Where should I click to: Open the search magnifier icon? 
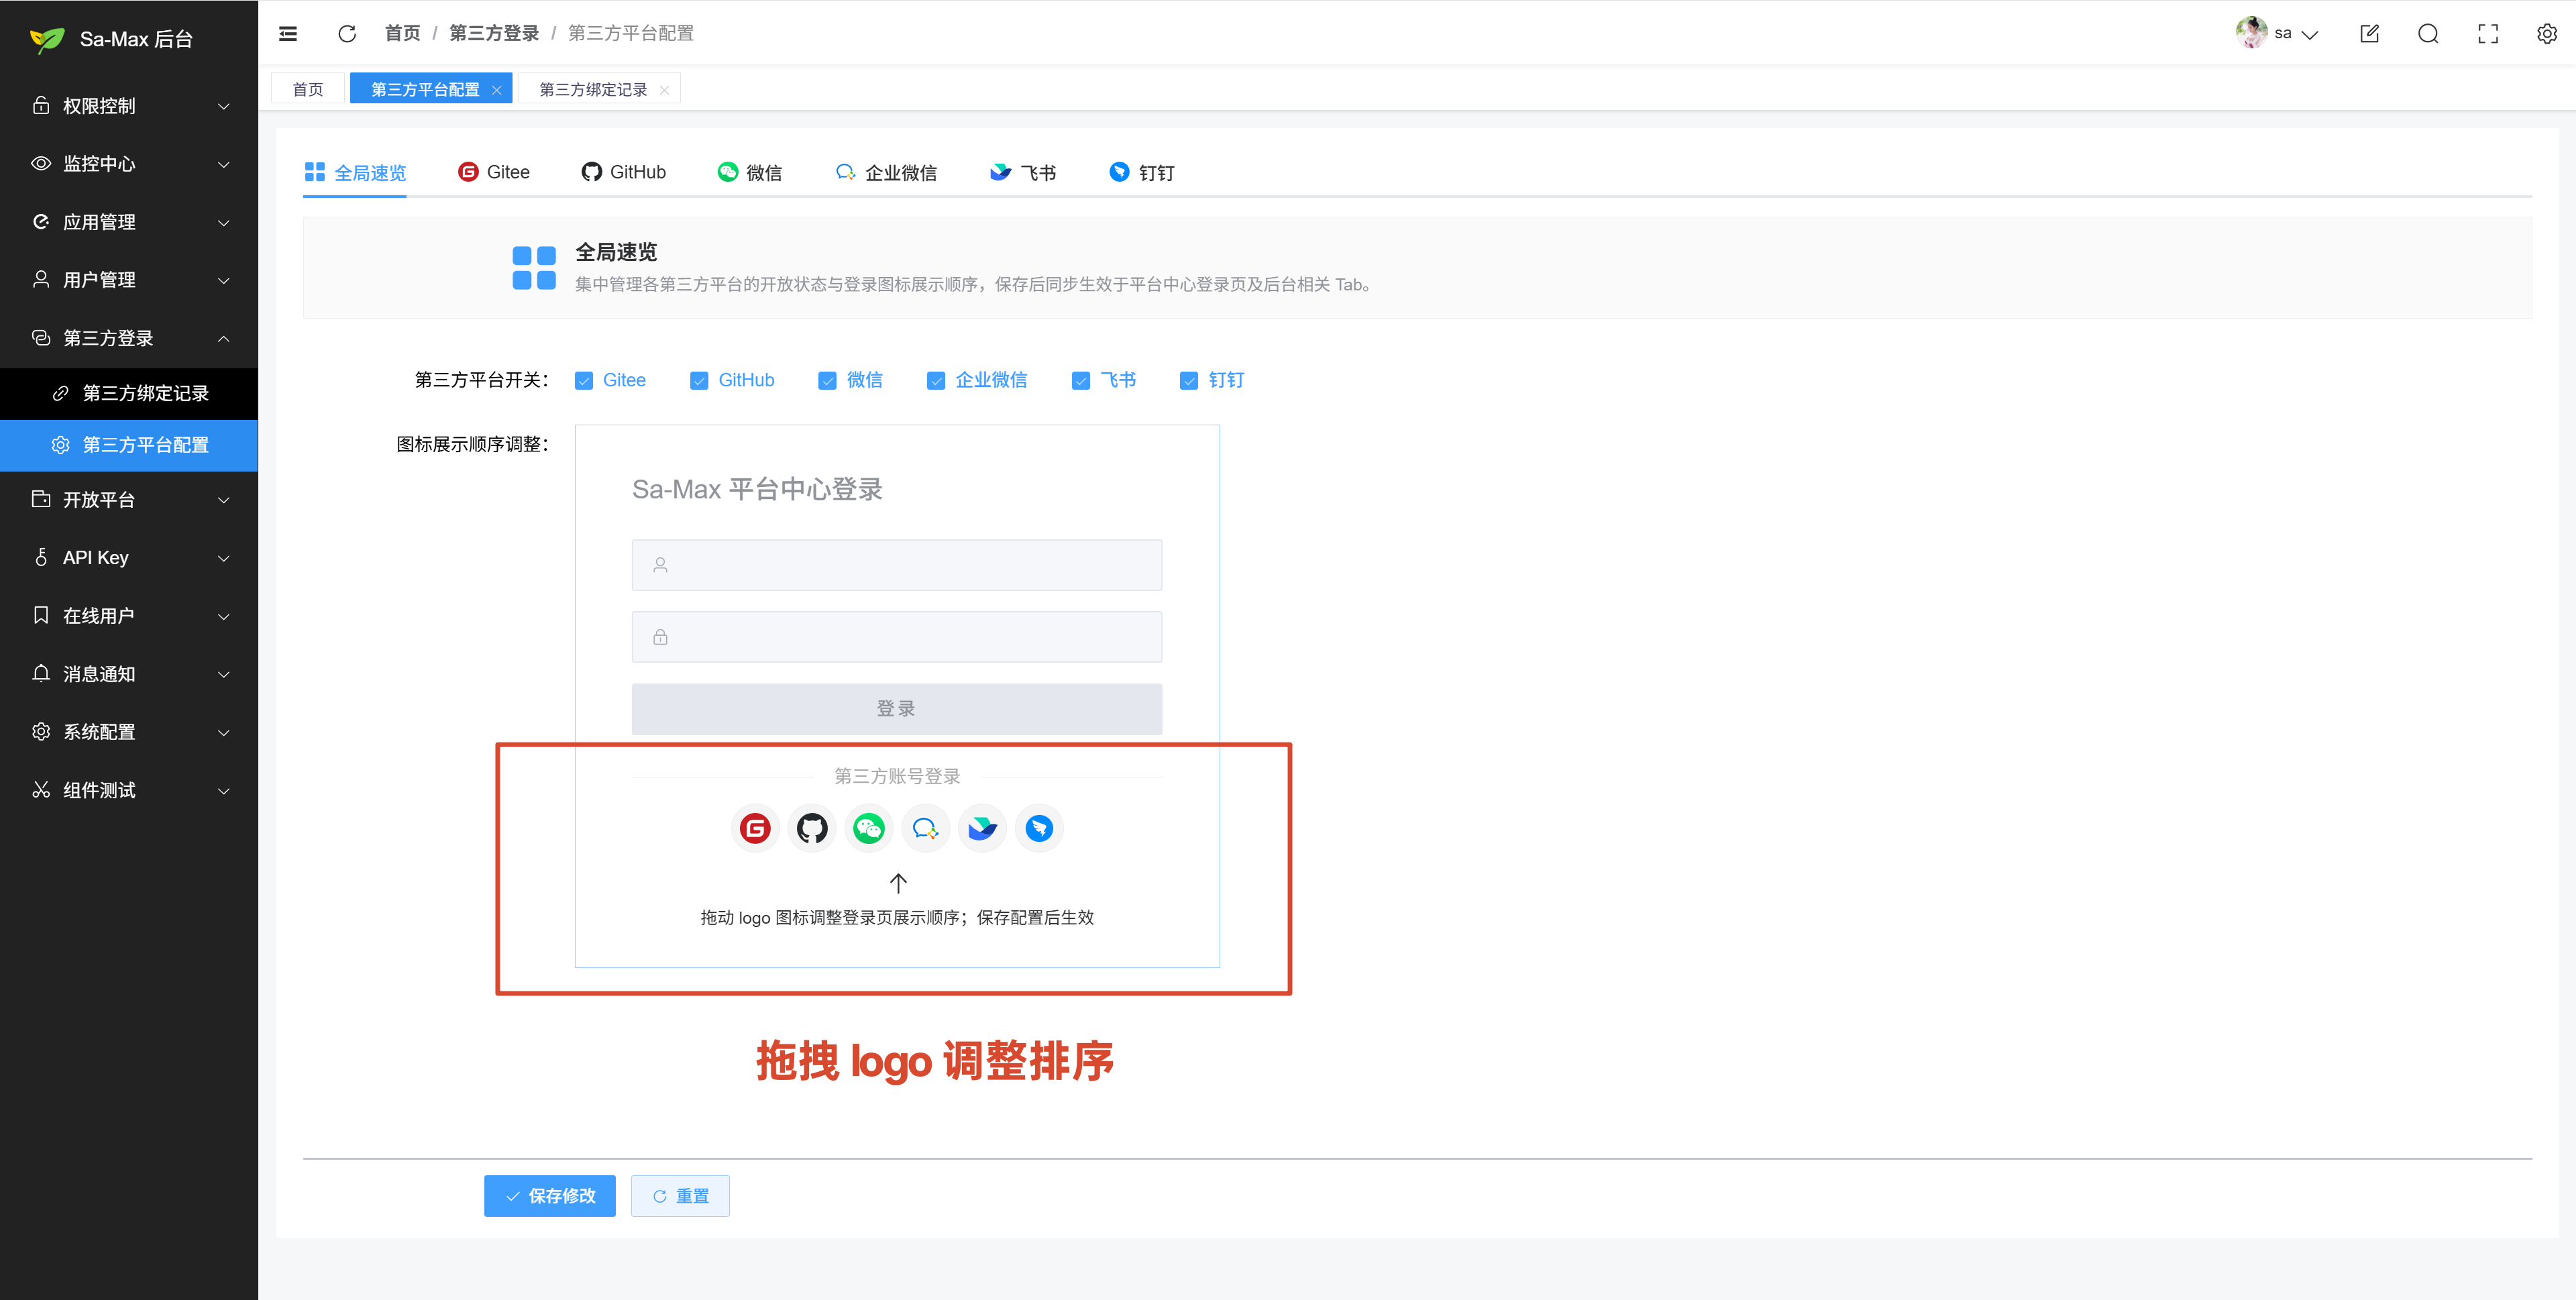[2428, 34]
